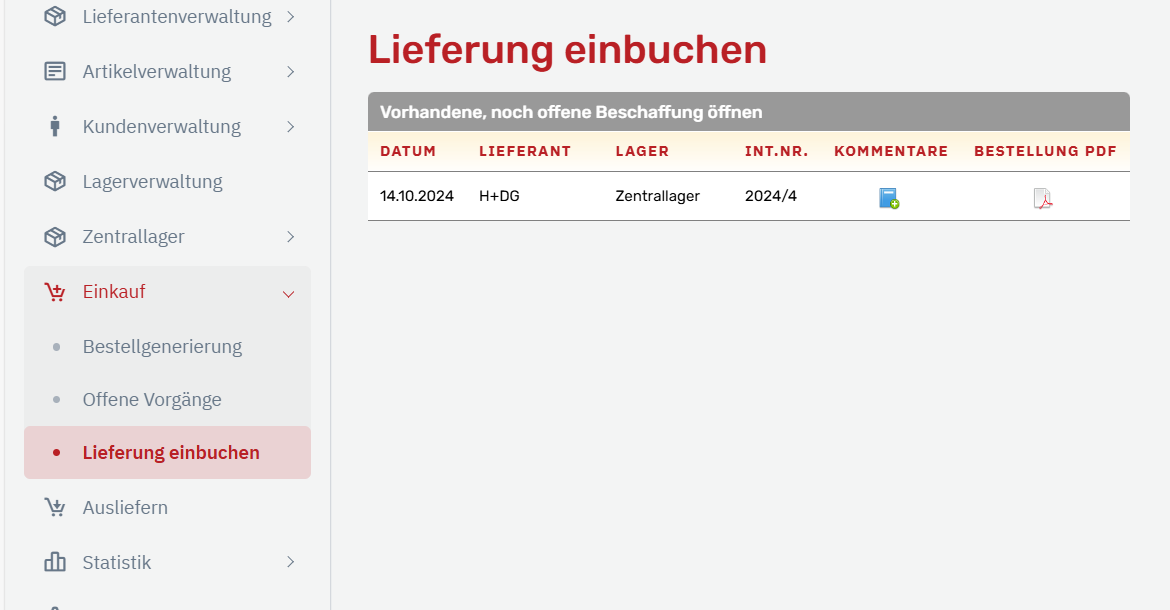Image resolution: width=1170 pixels, height=610 pixels.
Task: Go to Ausliefern
Action: coord(125,507)
